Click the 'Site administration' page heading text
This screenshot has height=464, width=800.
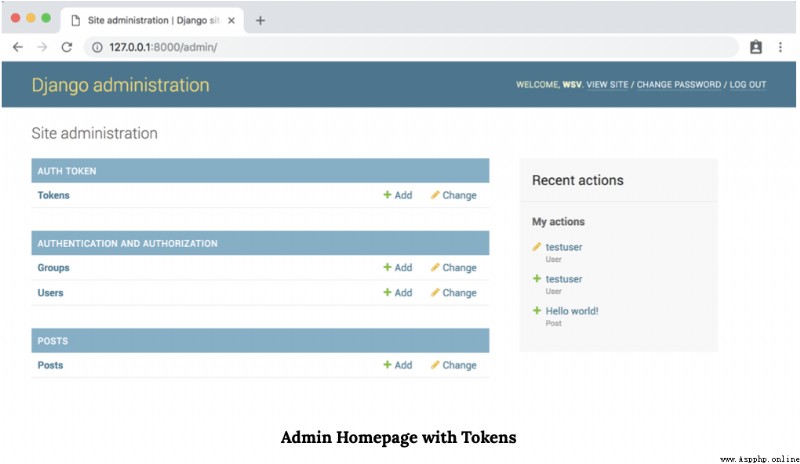[94, 133]
